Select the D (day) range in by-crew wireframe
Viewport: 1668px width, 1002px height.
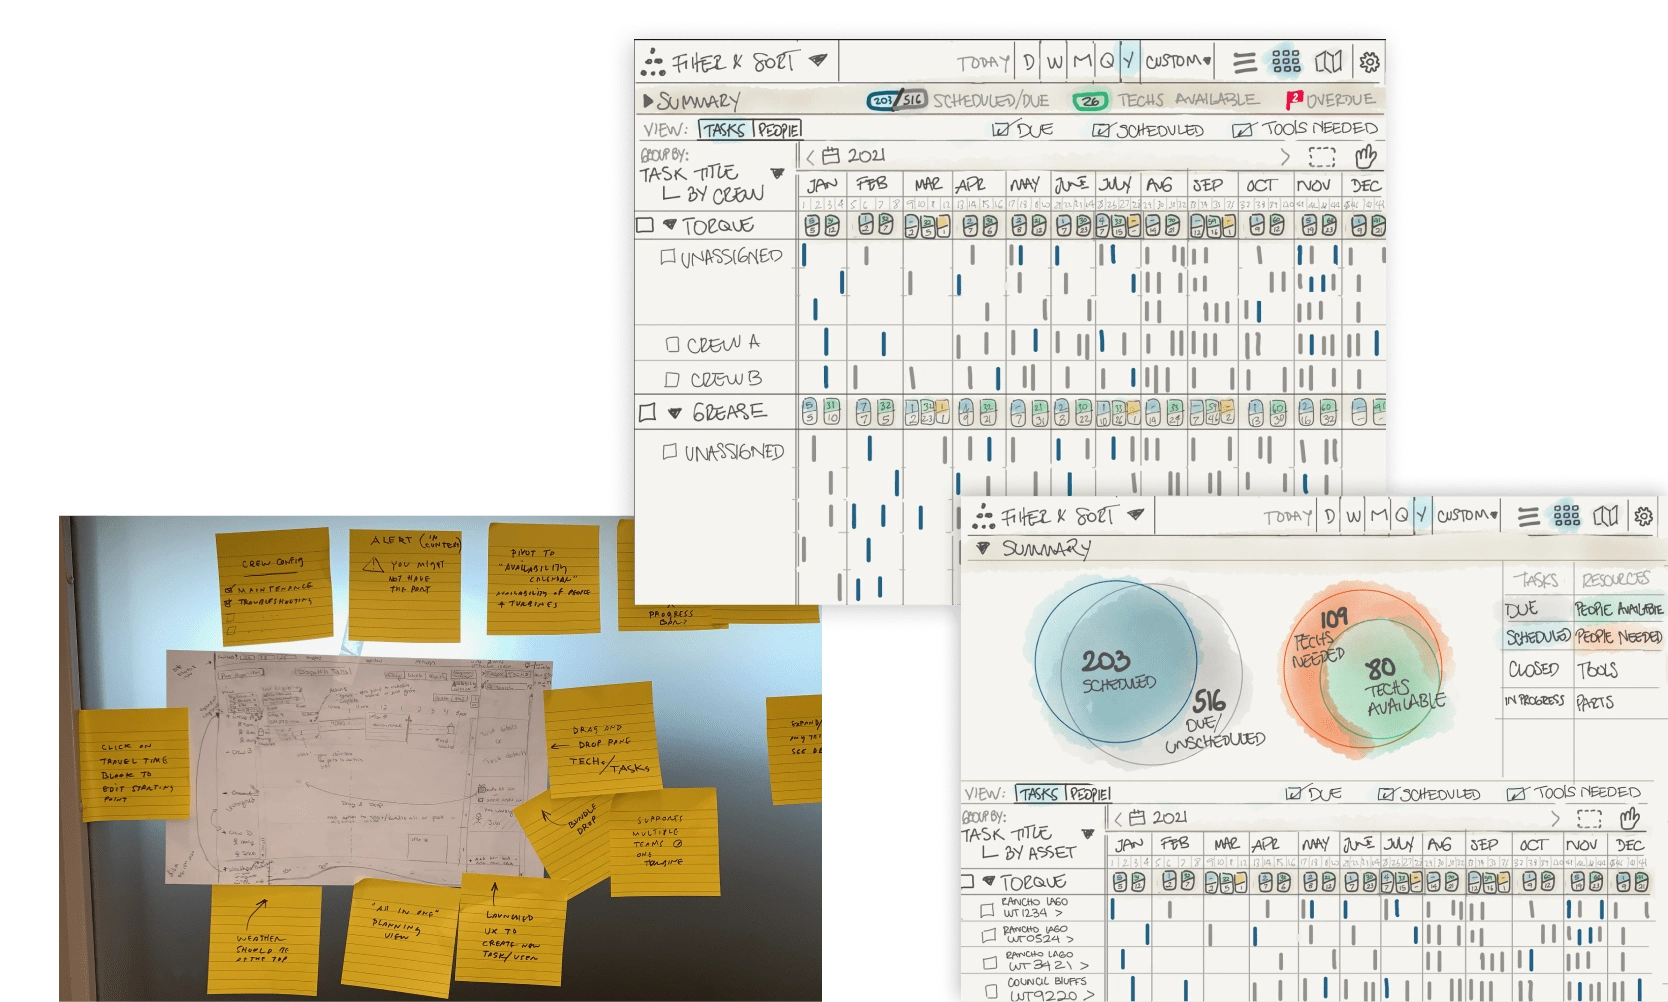coord(1029,61)
